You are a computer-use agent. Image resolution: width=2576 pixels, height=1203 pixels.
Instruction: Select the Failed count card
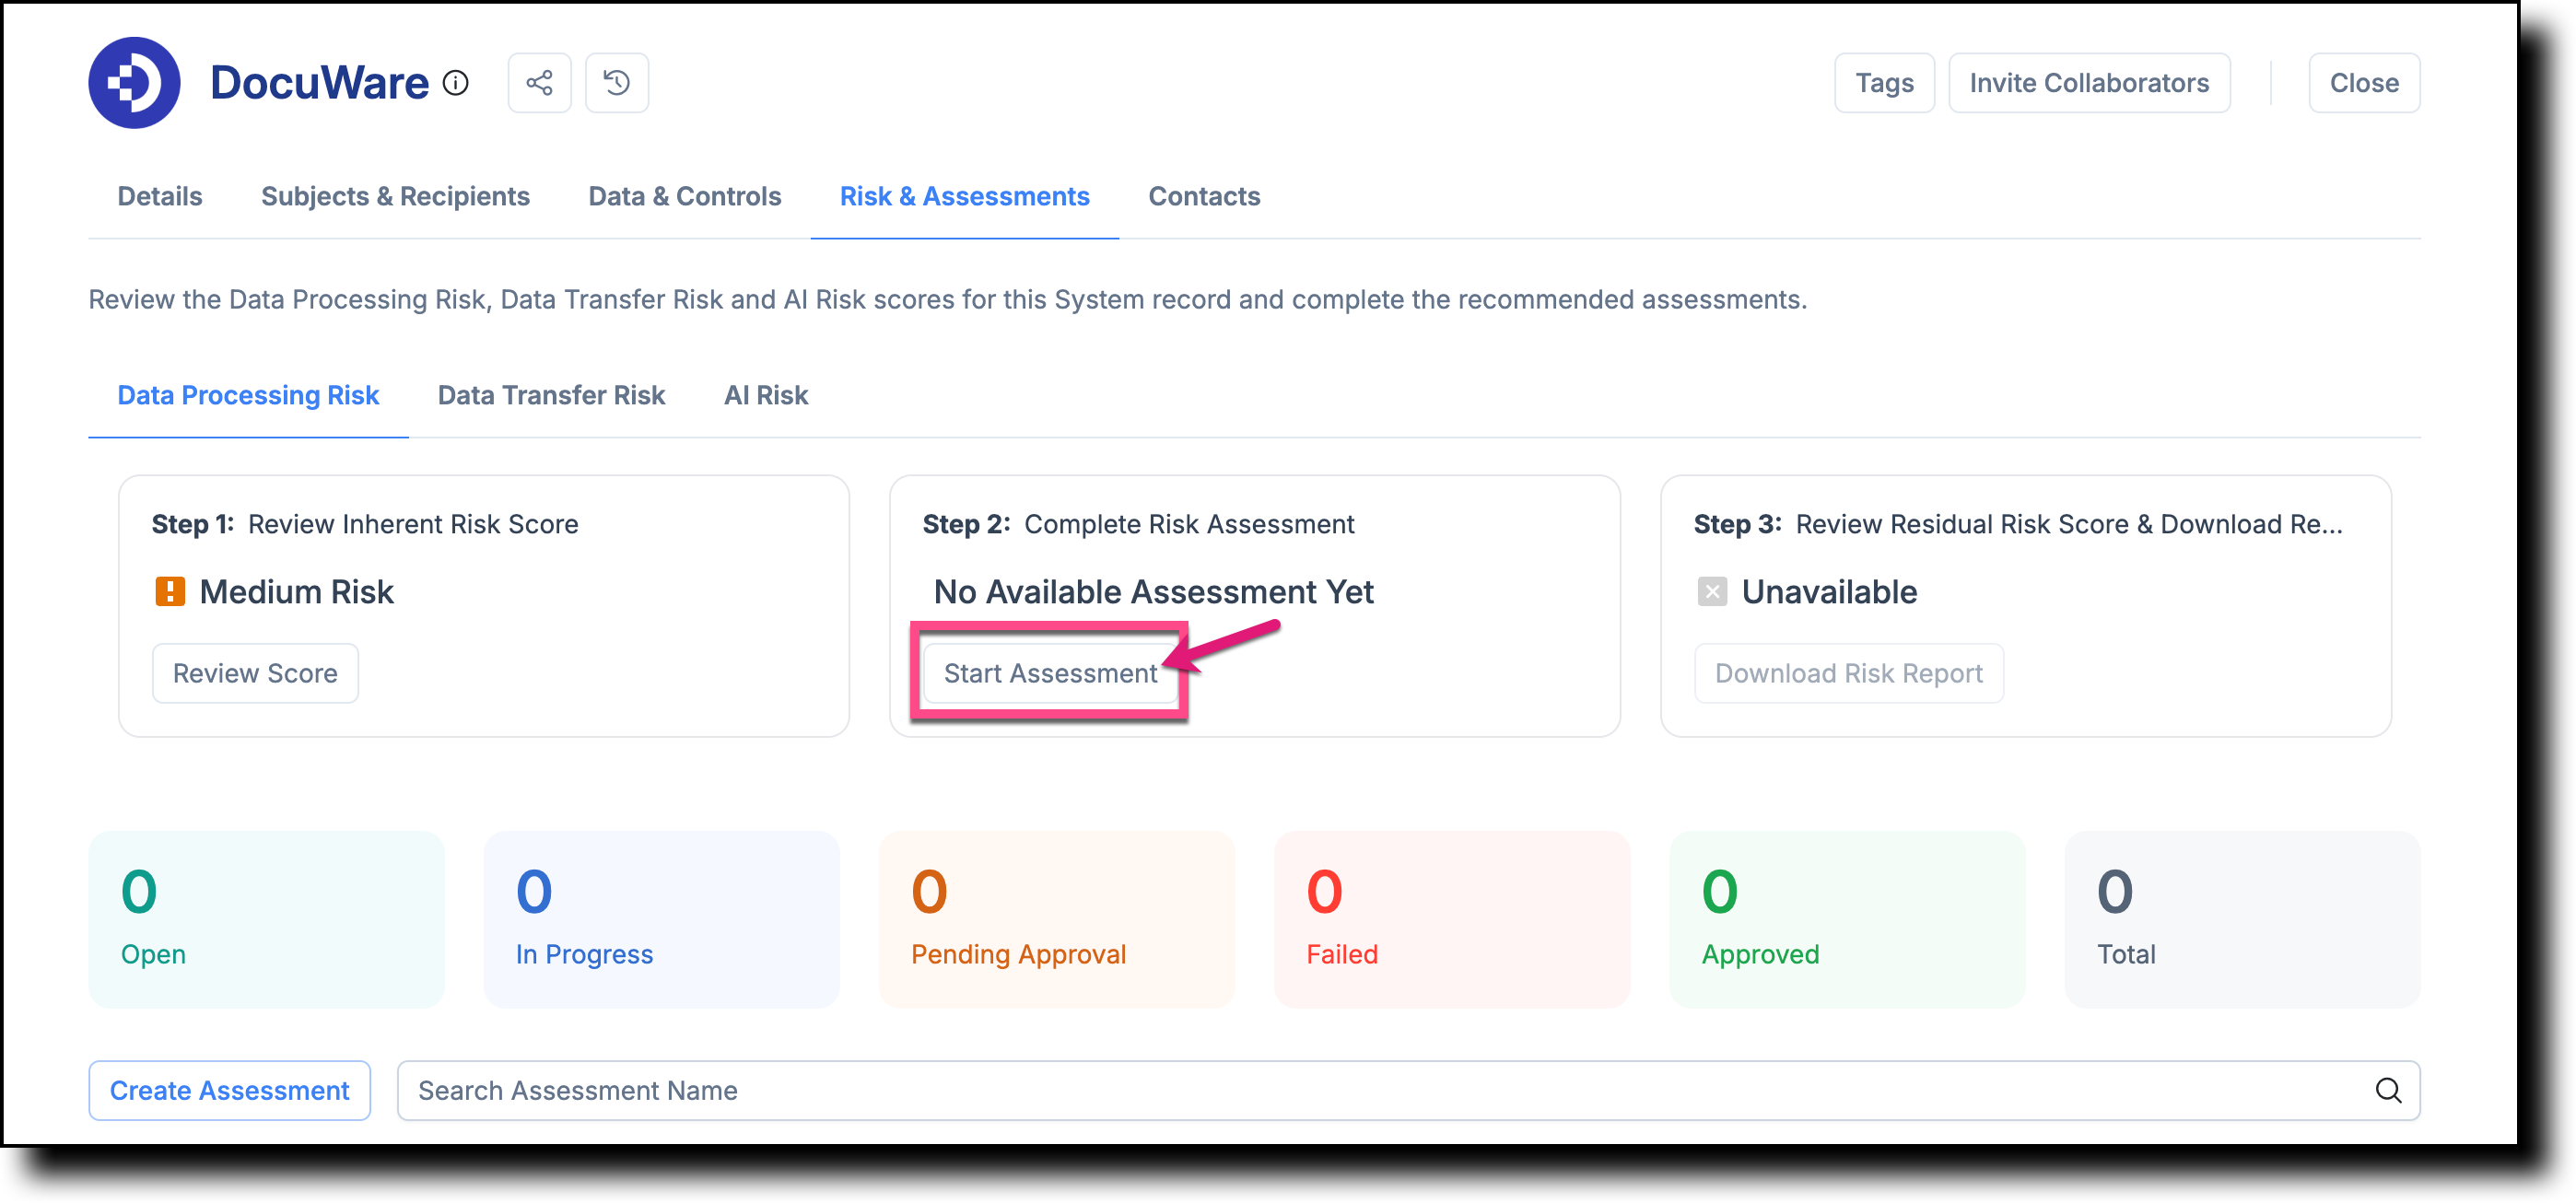(x=1452, y=919)
